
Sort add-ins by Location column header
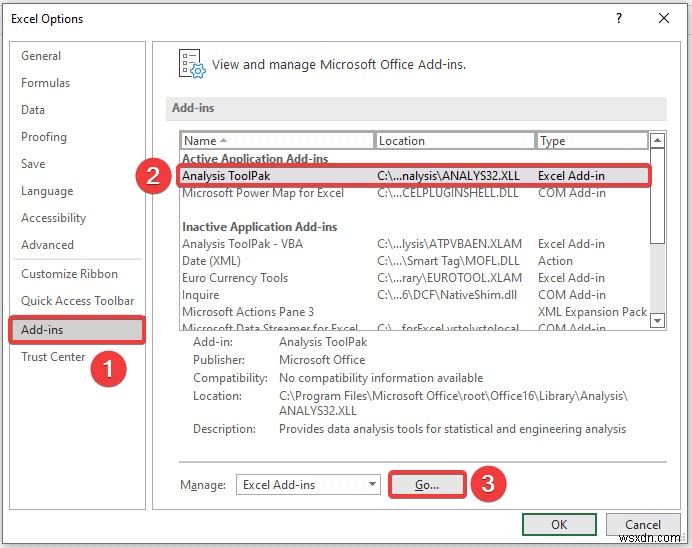coord(455,141)
